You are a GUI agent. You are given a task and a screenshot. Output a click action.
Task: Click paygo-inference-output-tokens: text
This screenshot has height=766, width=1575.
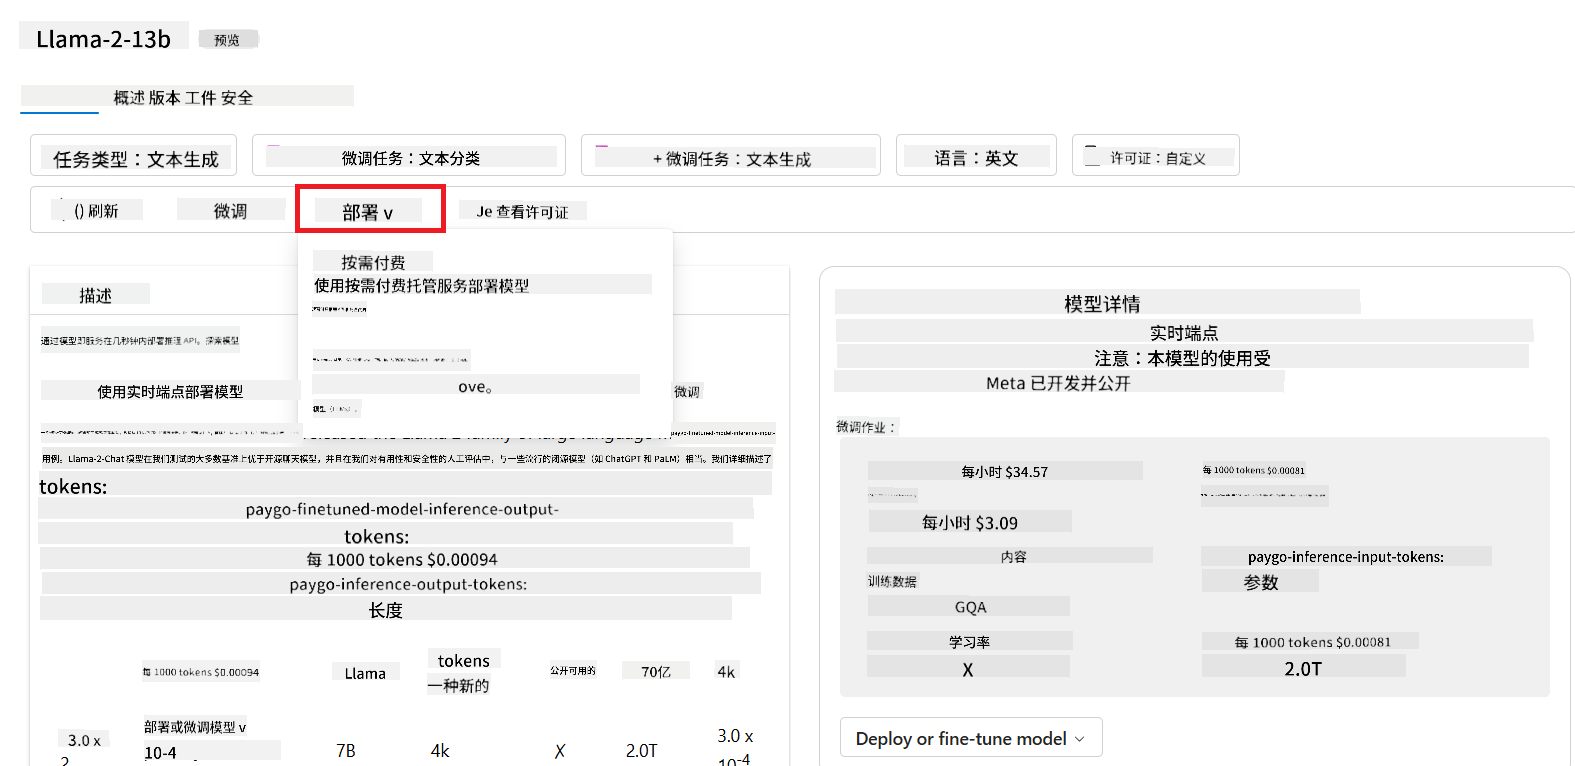click(x=408, y=584)
